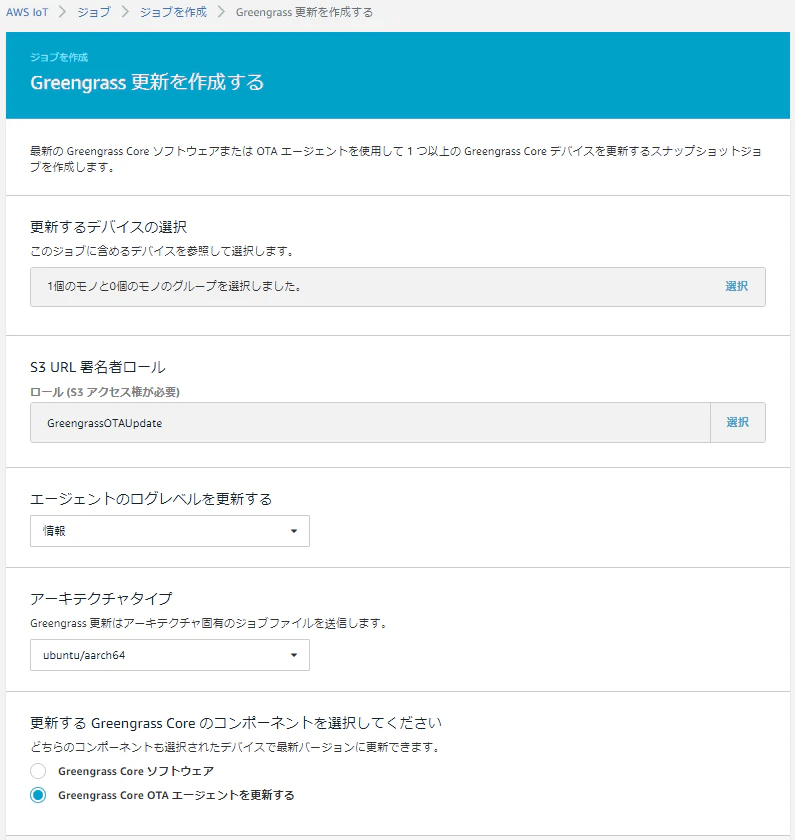Click 選択 button for S3 URL signer role
The image size is (795, 840).
pos(737,422)
